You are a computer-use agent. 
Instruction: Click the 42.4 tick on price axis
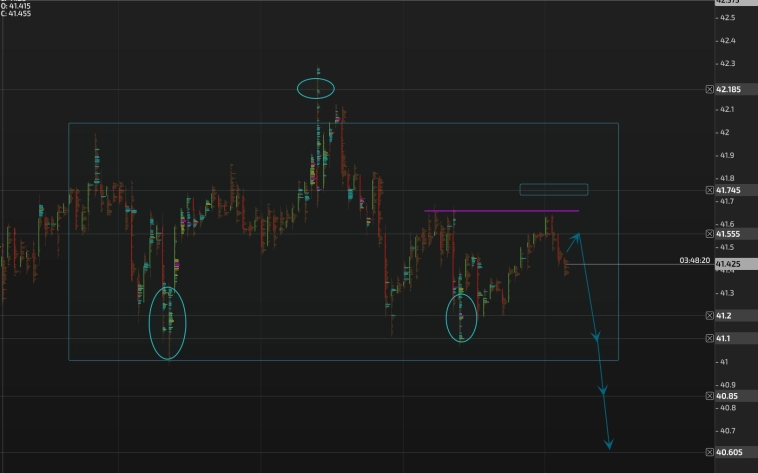[x=728, y=41]
